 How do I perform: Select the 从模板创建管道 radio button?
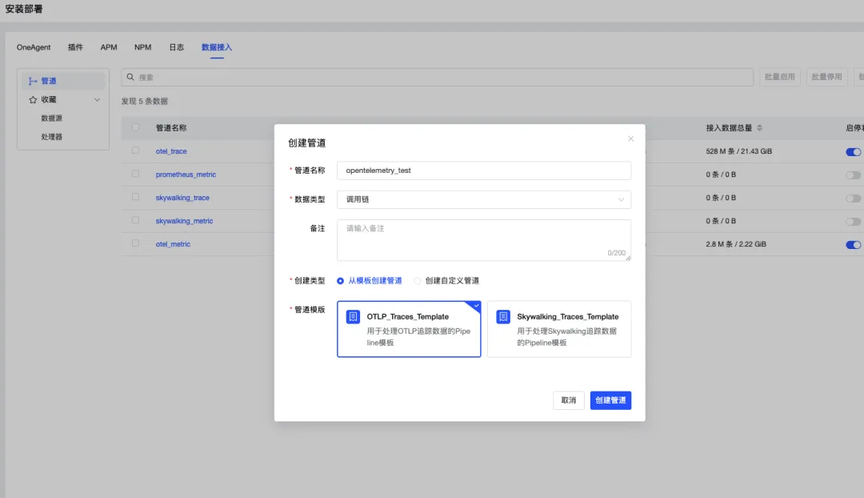point(341,281)
